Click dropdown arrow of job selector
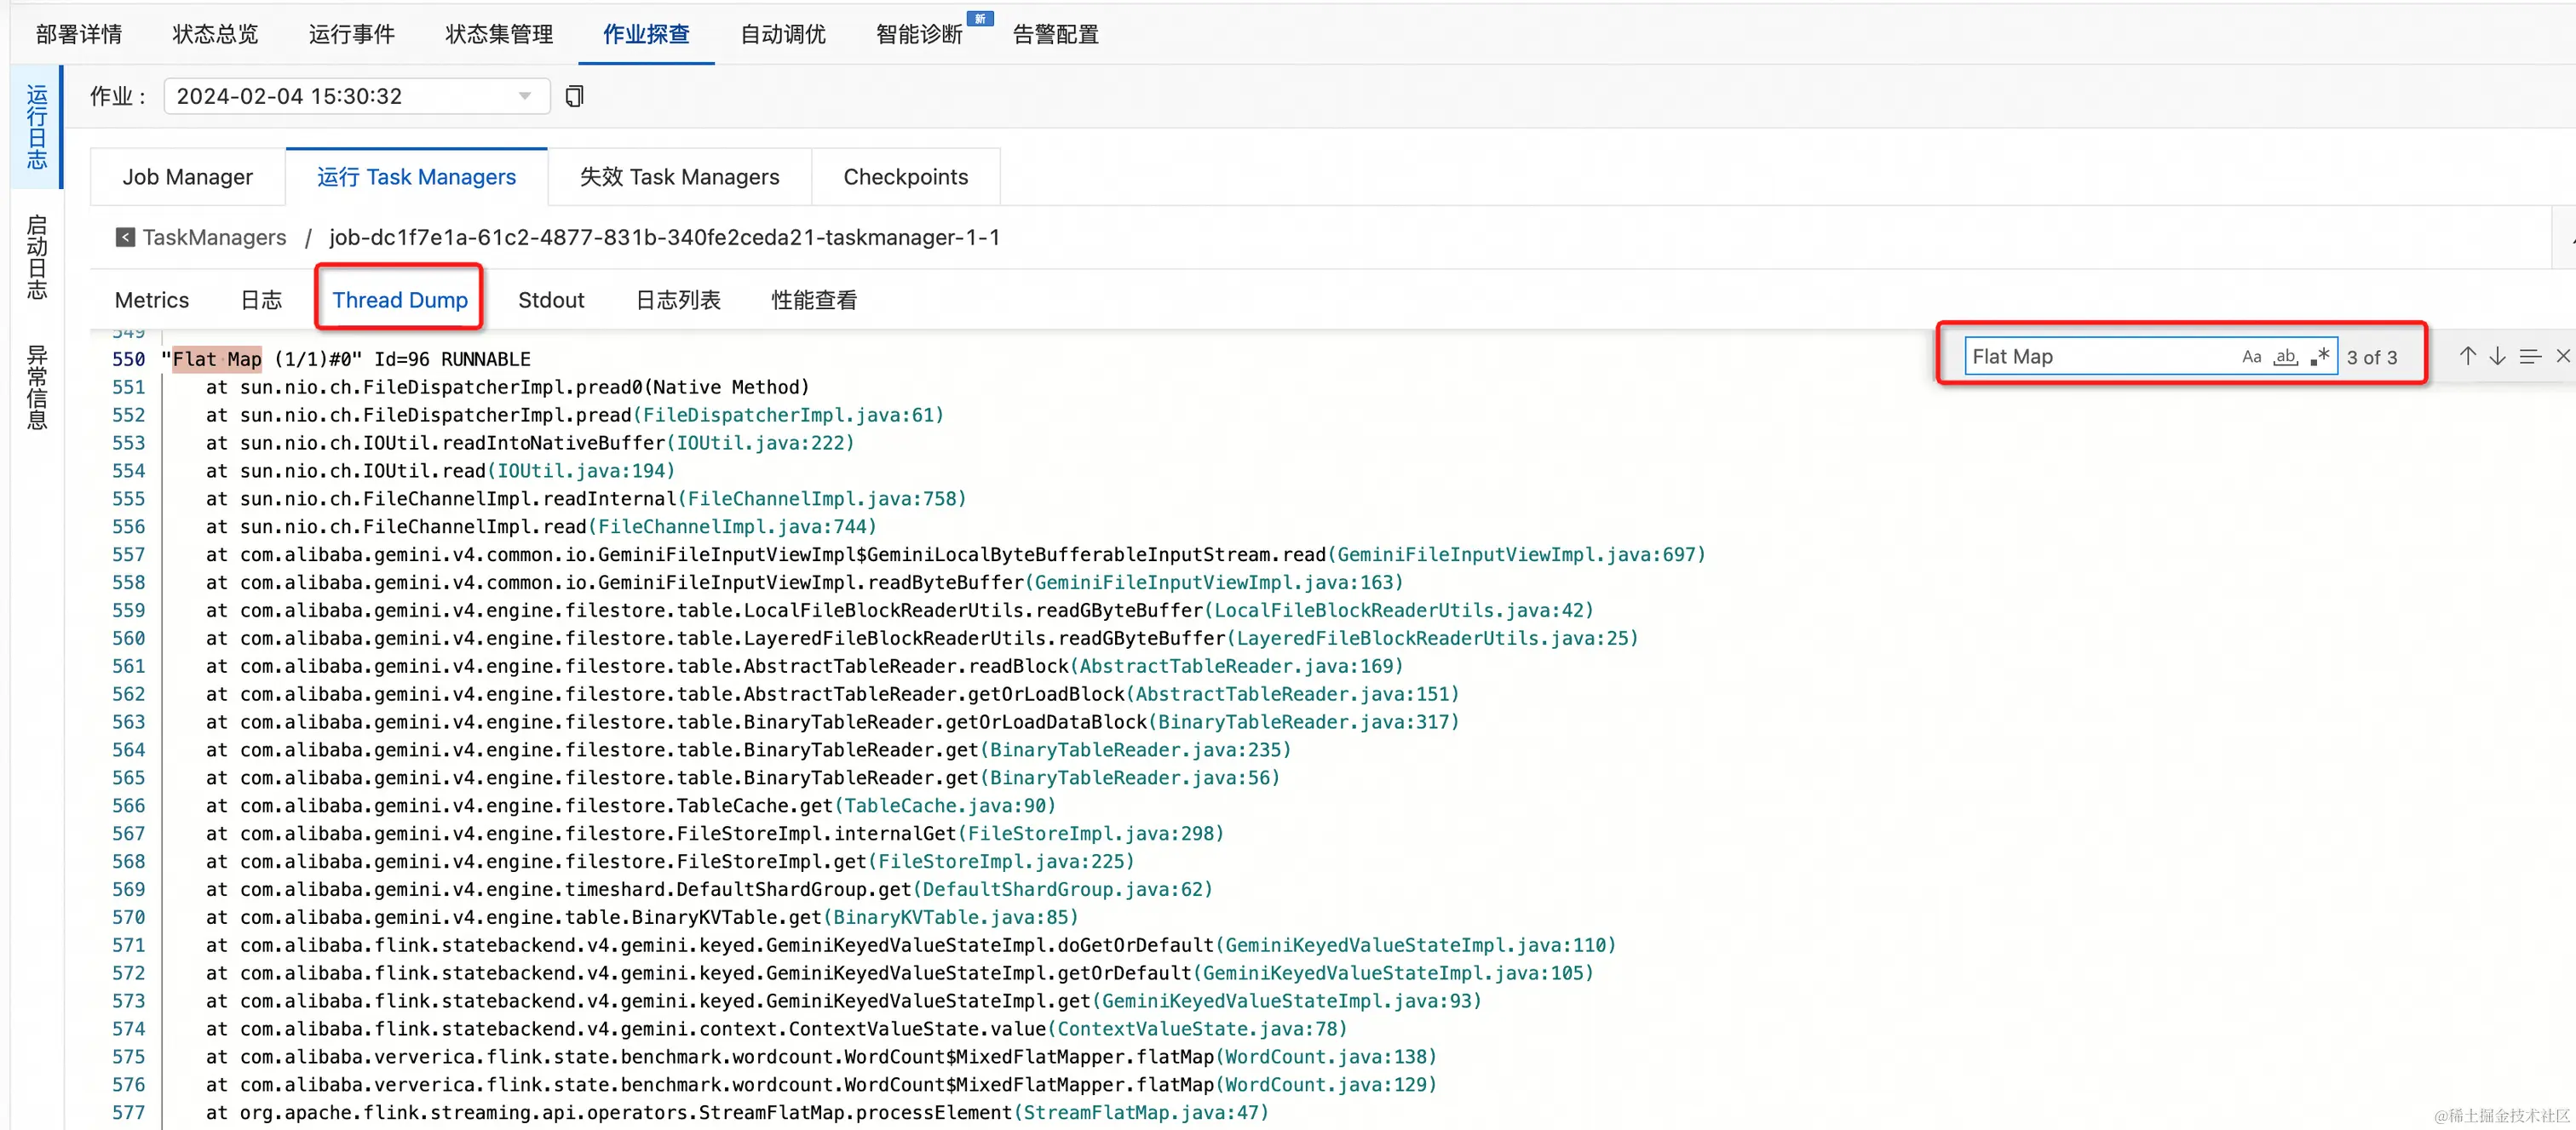 pyautogui.click(x=525, y=96)
